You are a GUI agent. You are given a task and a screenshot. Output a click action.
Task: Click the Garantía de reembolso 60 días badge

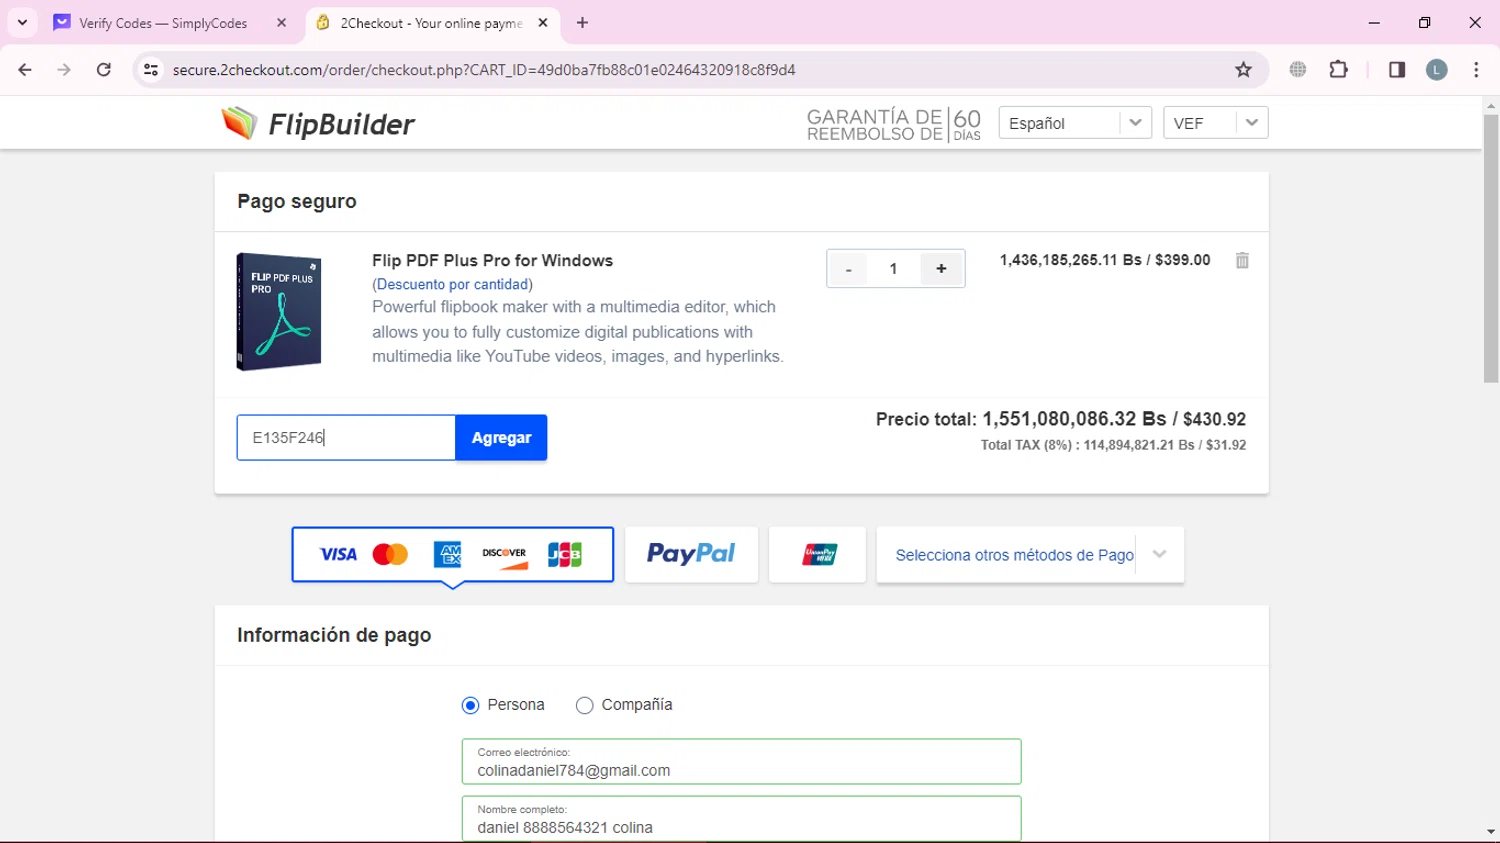894,124
